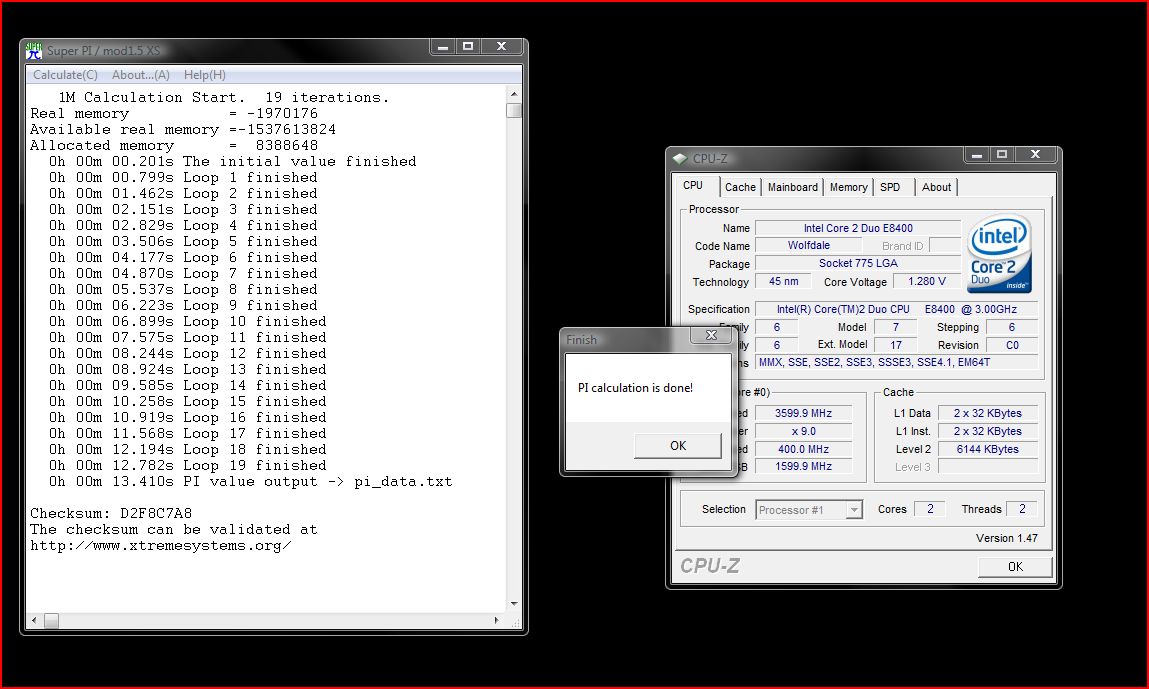Screen dimensions: 1149x689
Task: Click the Model value '7'
Action: (895, 327)
